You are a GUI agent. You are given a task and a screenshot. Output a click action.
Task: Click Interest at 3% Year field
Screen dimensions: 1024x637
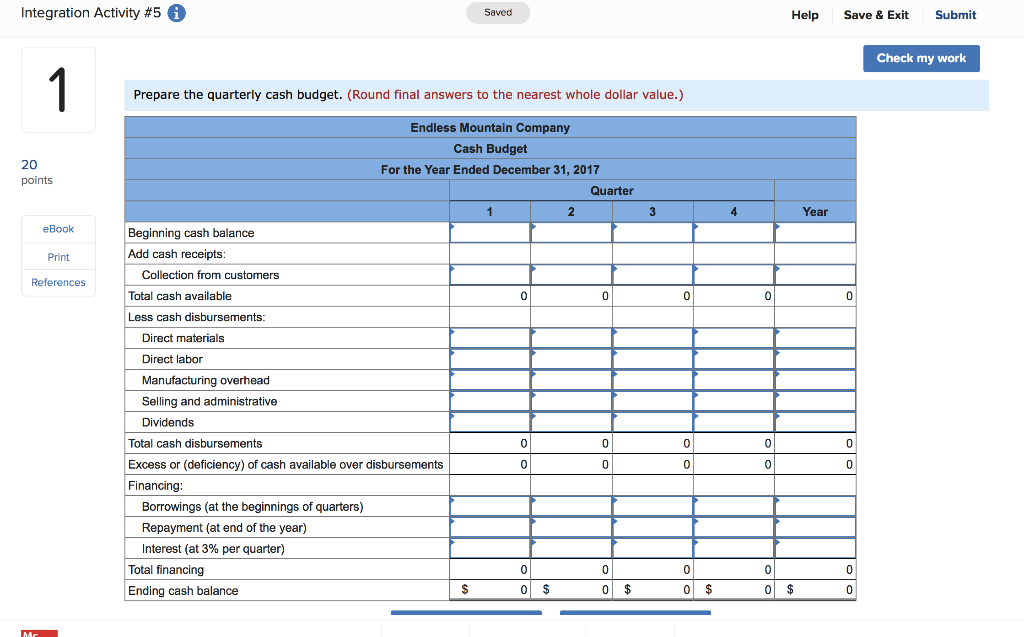[815, 548]
